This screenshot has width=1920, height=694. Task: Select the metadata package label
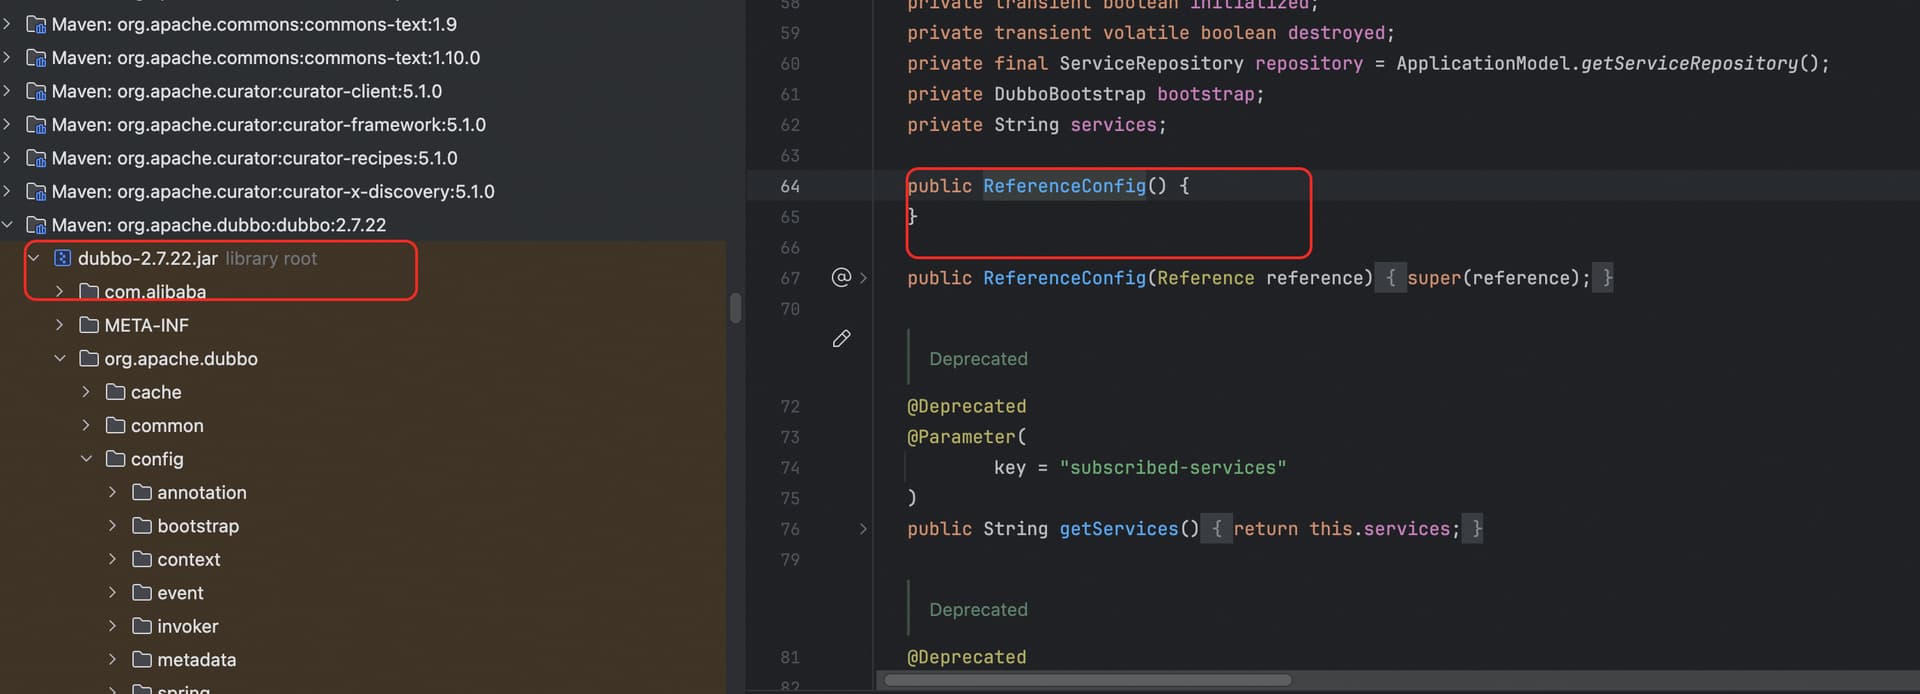pos(196,660)
